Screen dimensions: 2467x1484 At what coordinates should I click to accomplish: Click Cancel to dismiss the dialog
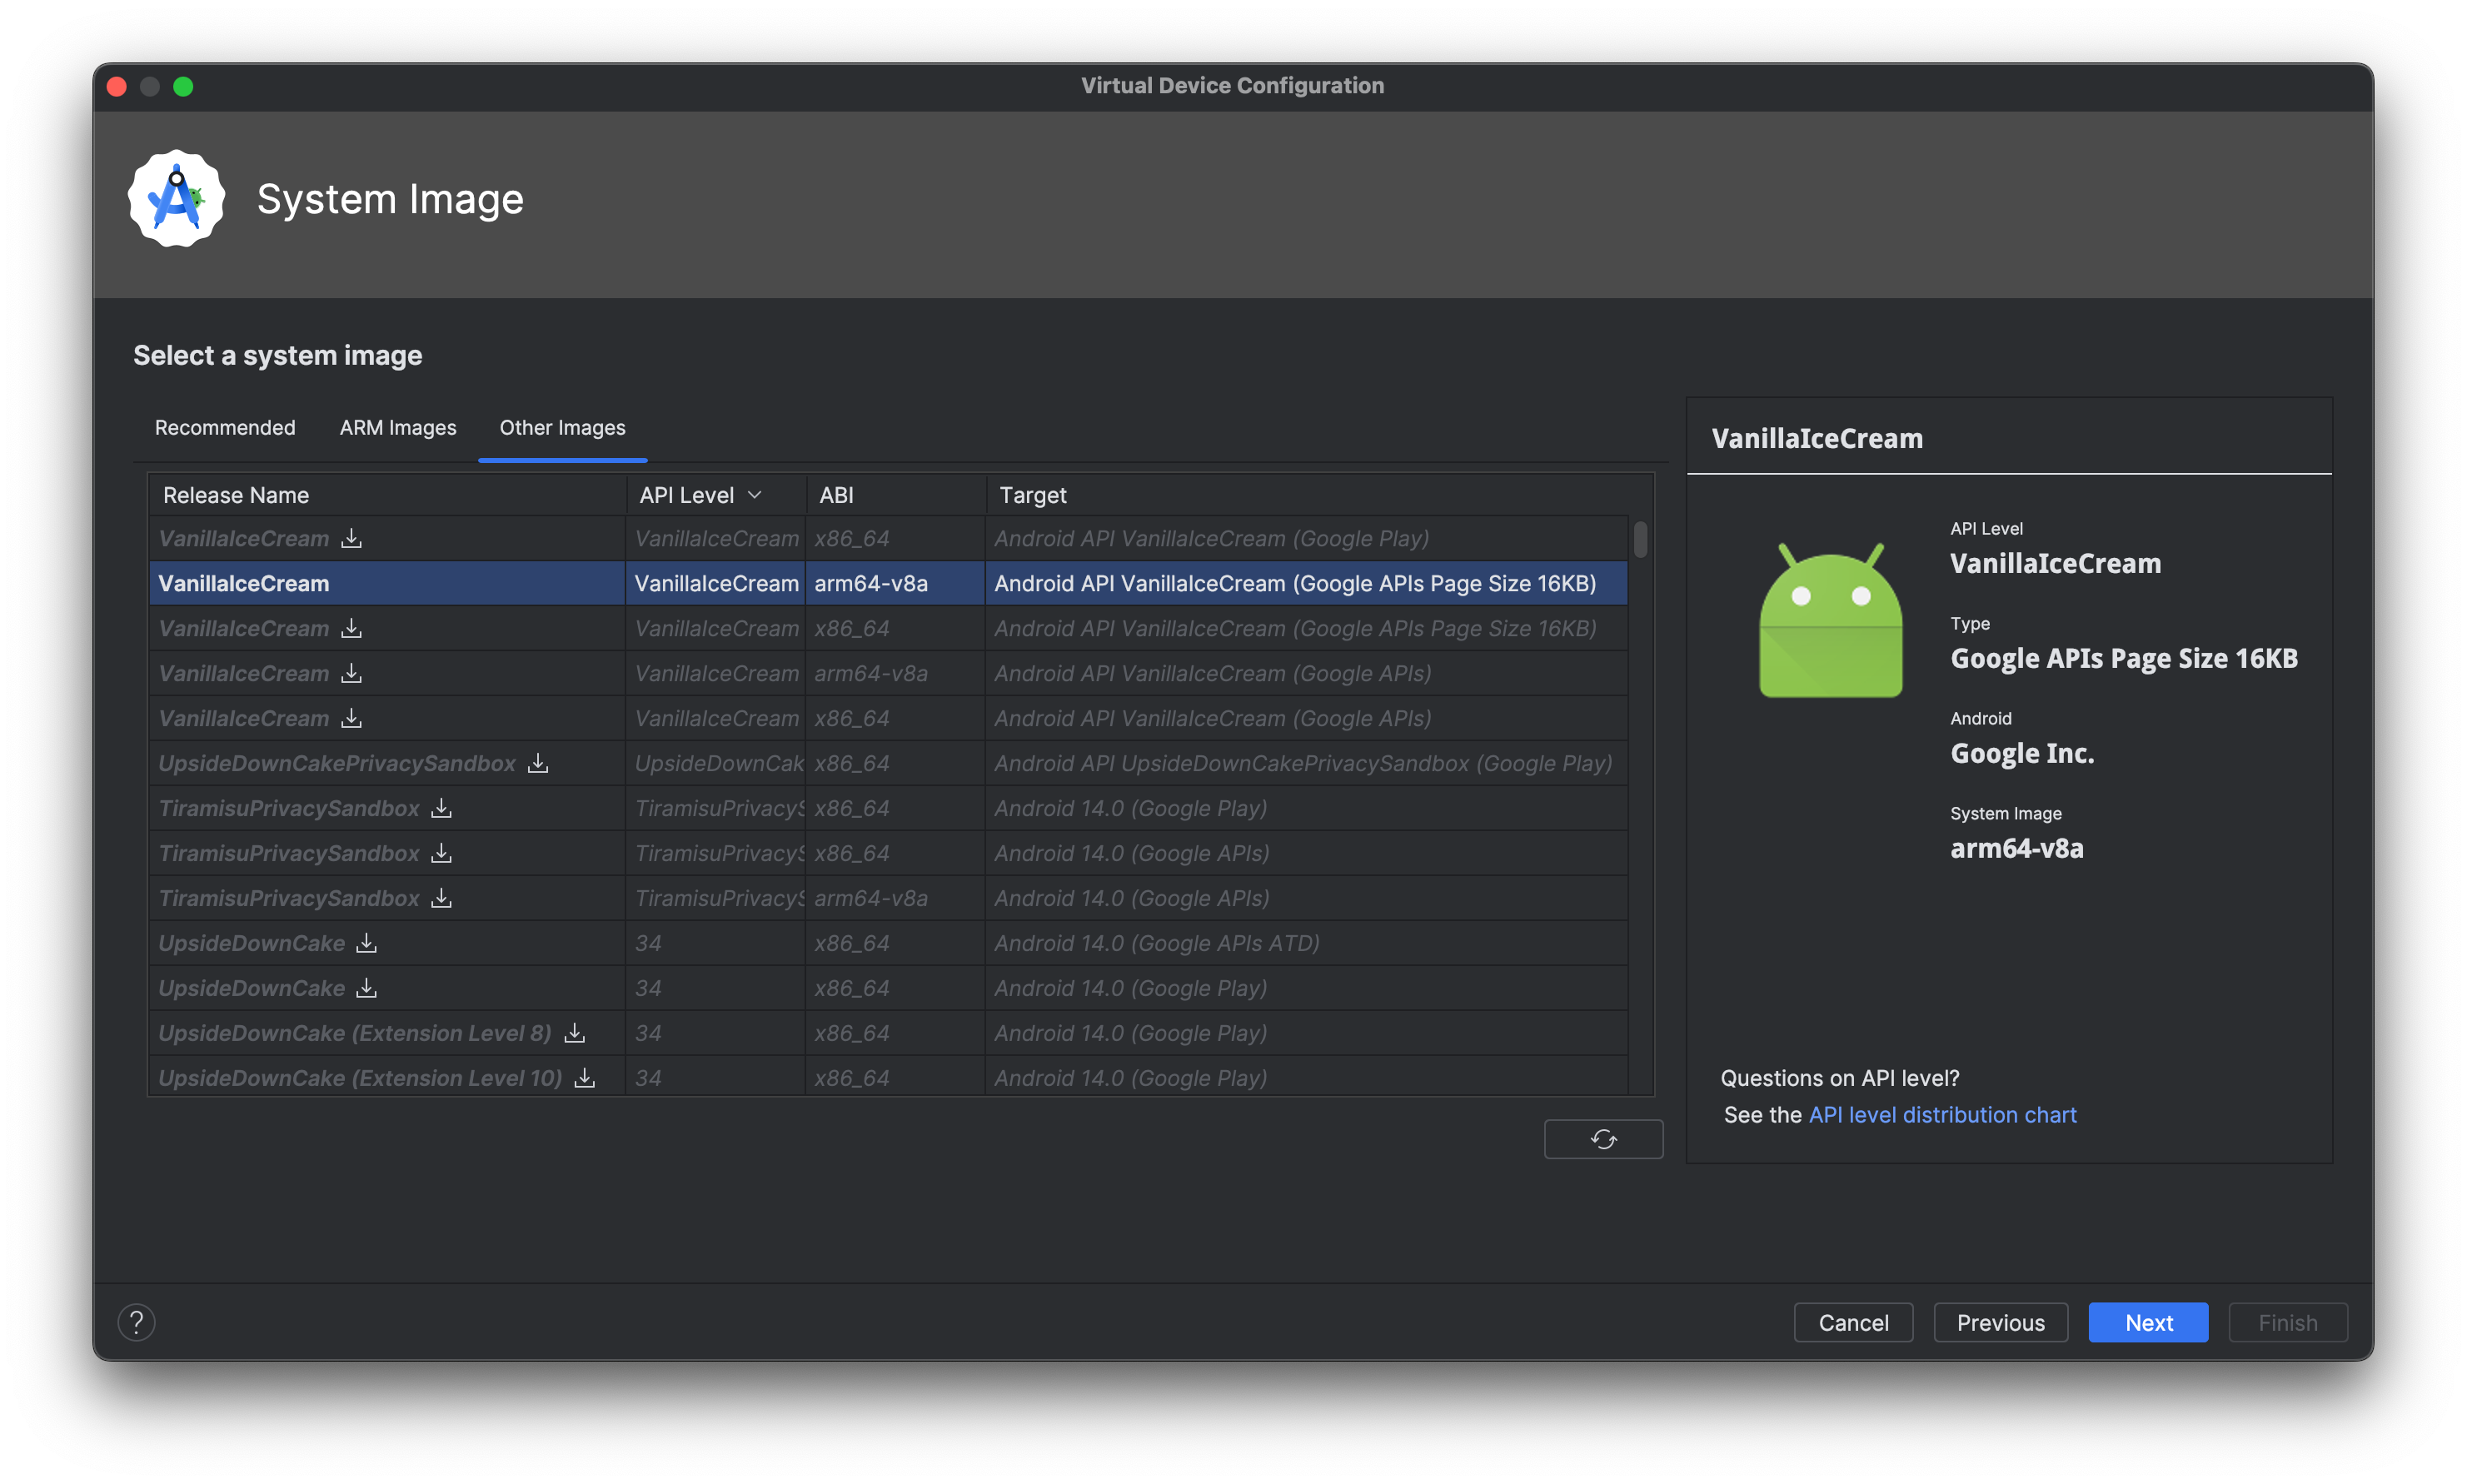1852,1320
